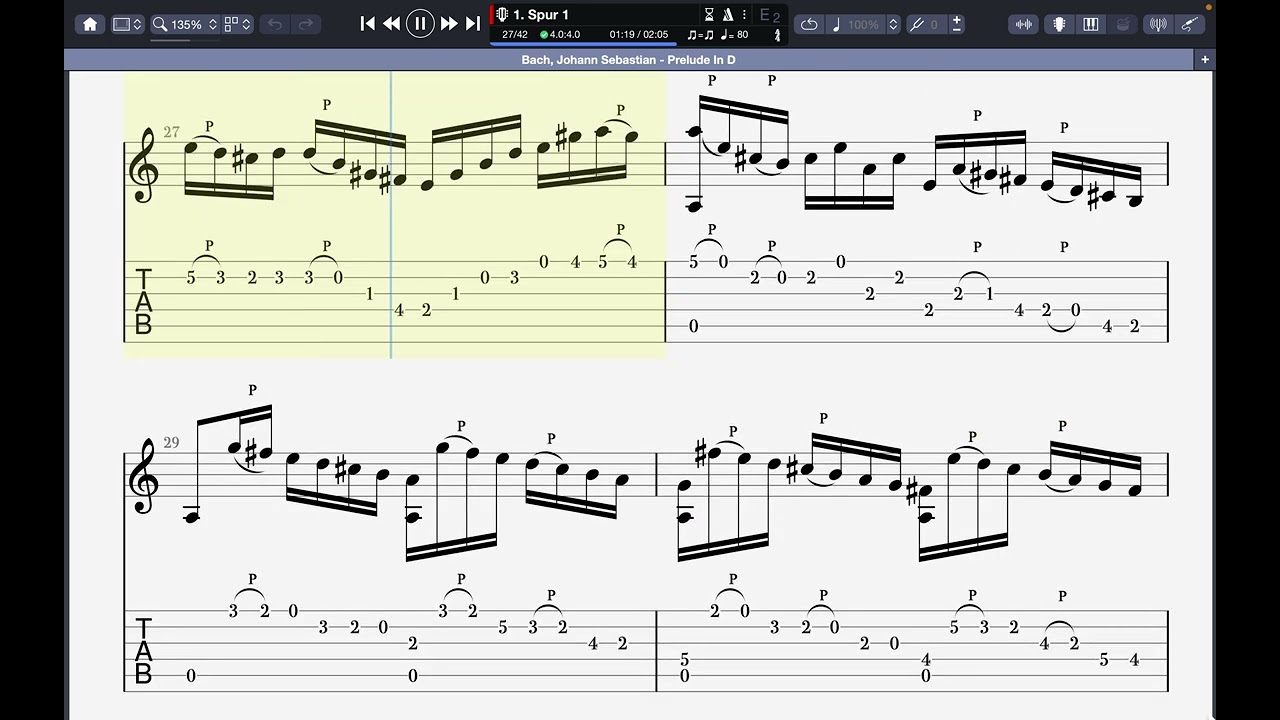Undo the last action

click(275, 24)
